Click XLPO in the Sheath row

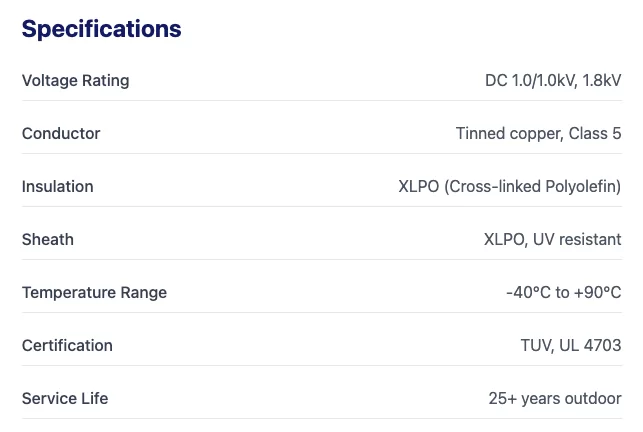[505, 239]
